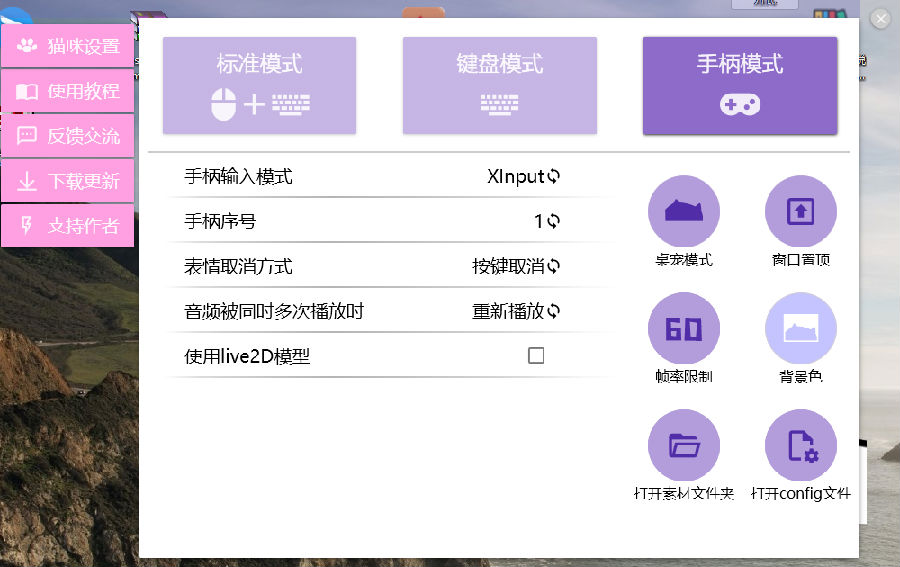
Task: Open the 猫咪设置 cat settings menu
Action: click(68, 46)
